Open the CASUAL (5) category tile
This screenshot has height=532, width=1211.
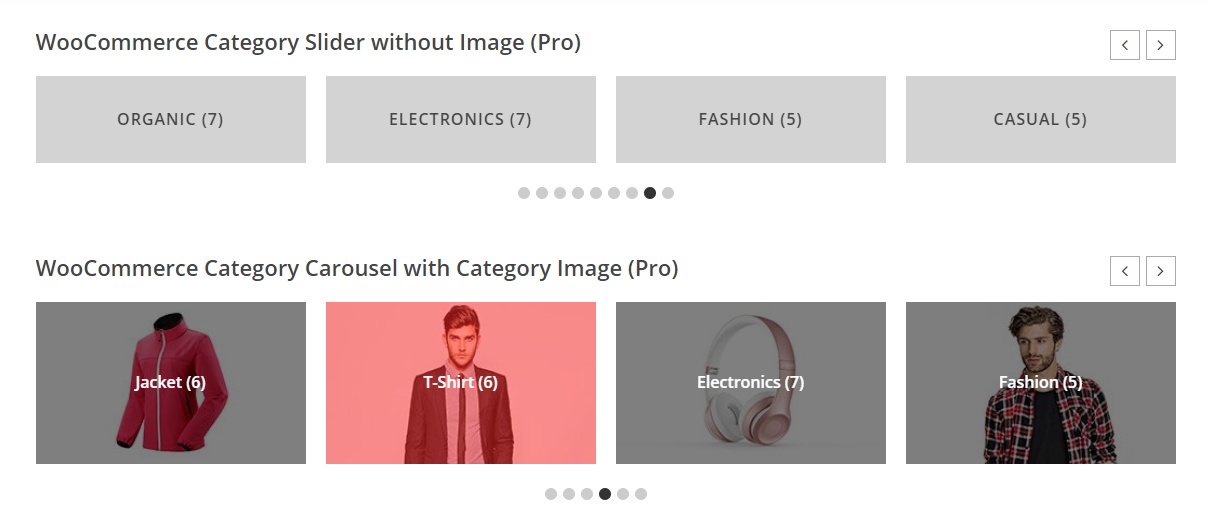(1041, 120)
